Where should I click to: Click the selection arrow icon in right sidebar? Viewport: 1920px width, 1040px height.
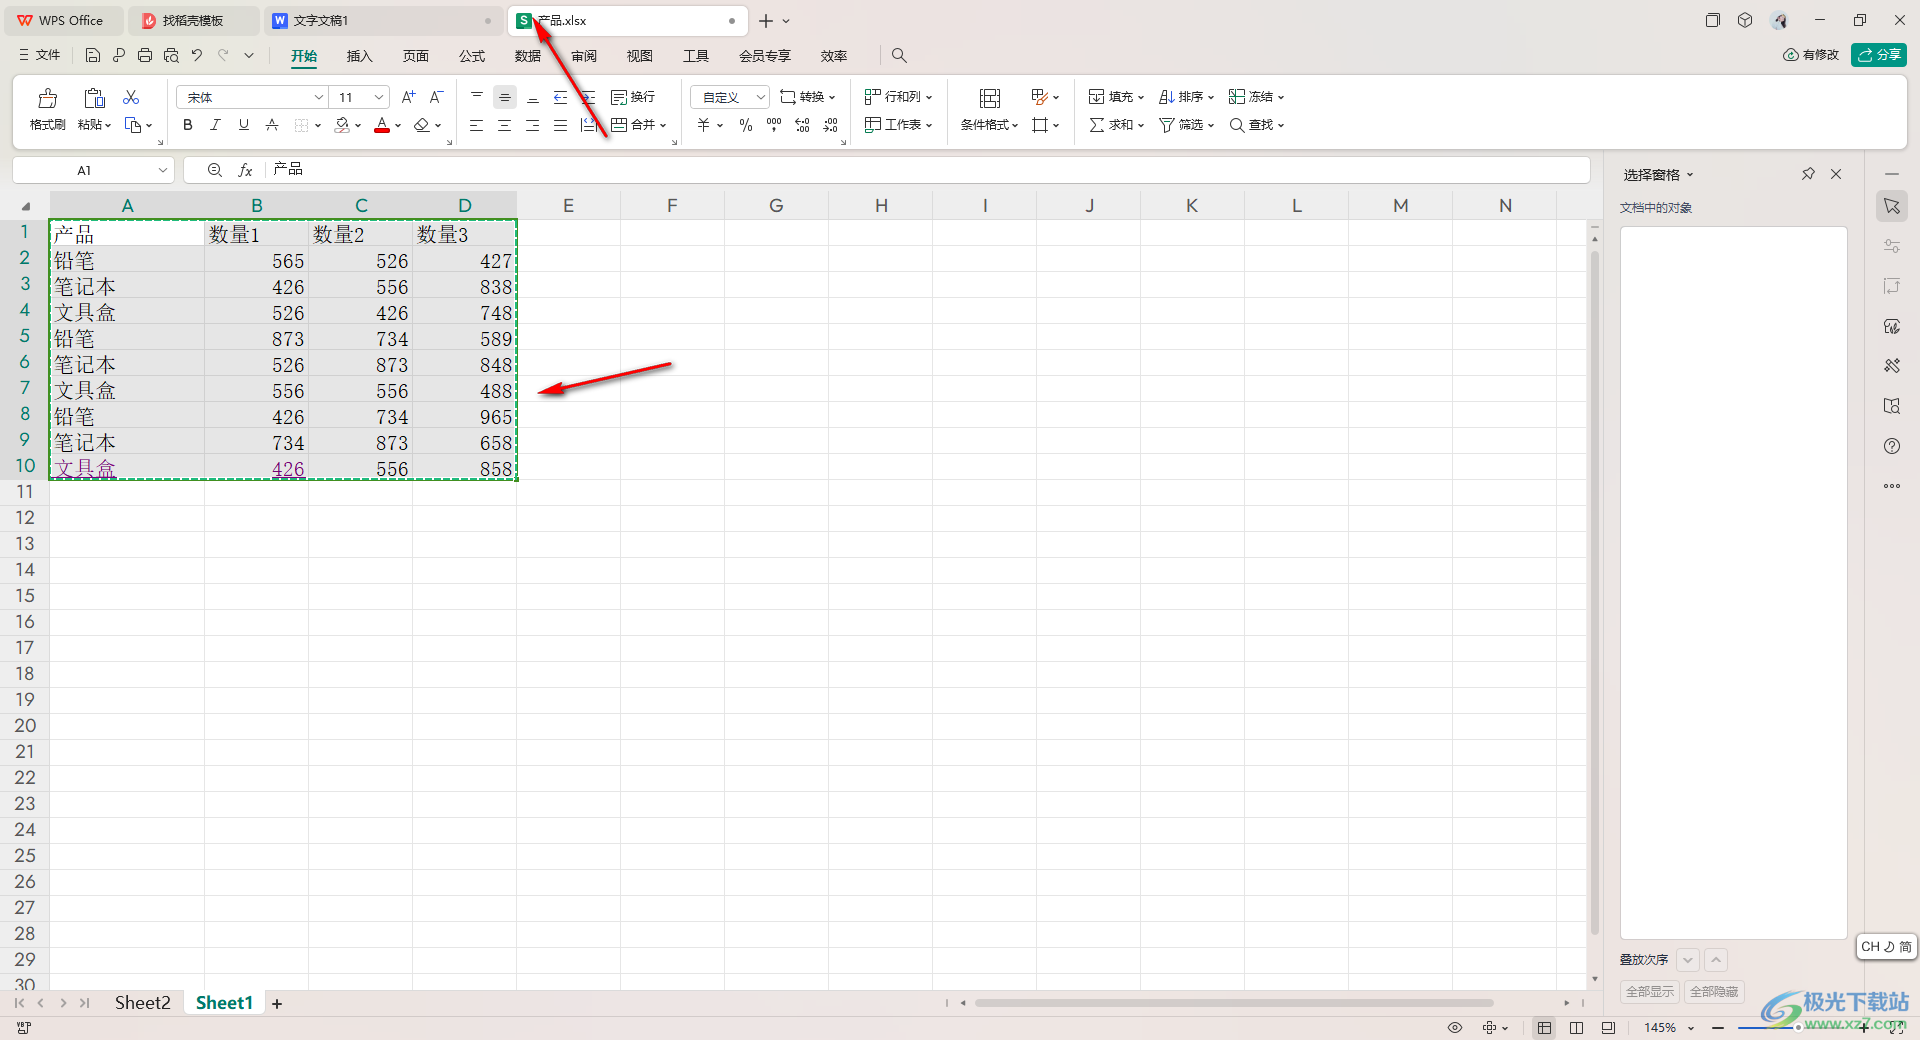pos(1892,206)
